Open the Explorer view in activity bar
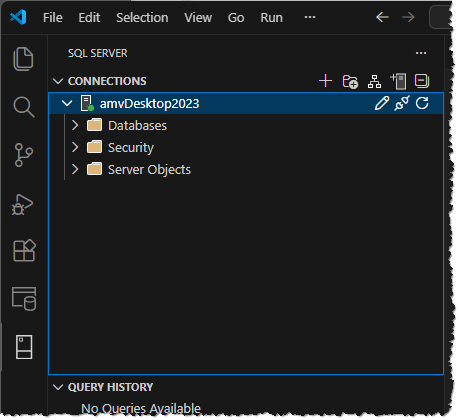Viewport: 459px width, 420px height. tap(23, 59)
